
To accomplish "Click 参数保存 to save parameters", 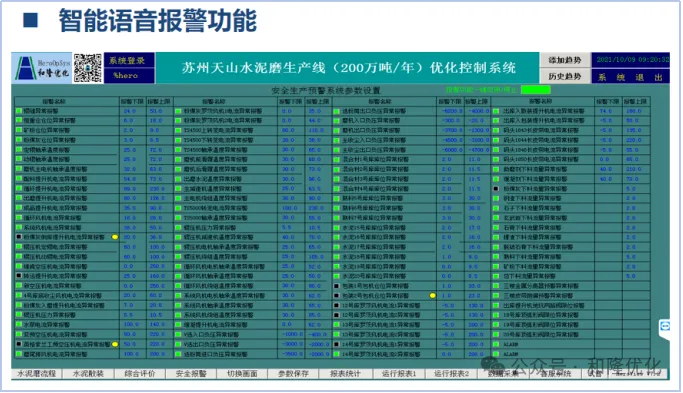I will (294, 374).
